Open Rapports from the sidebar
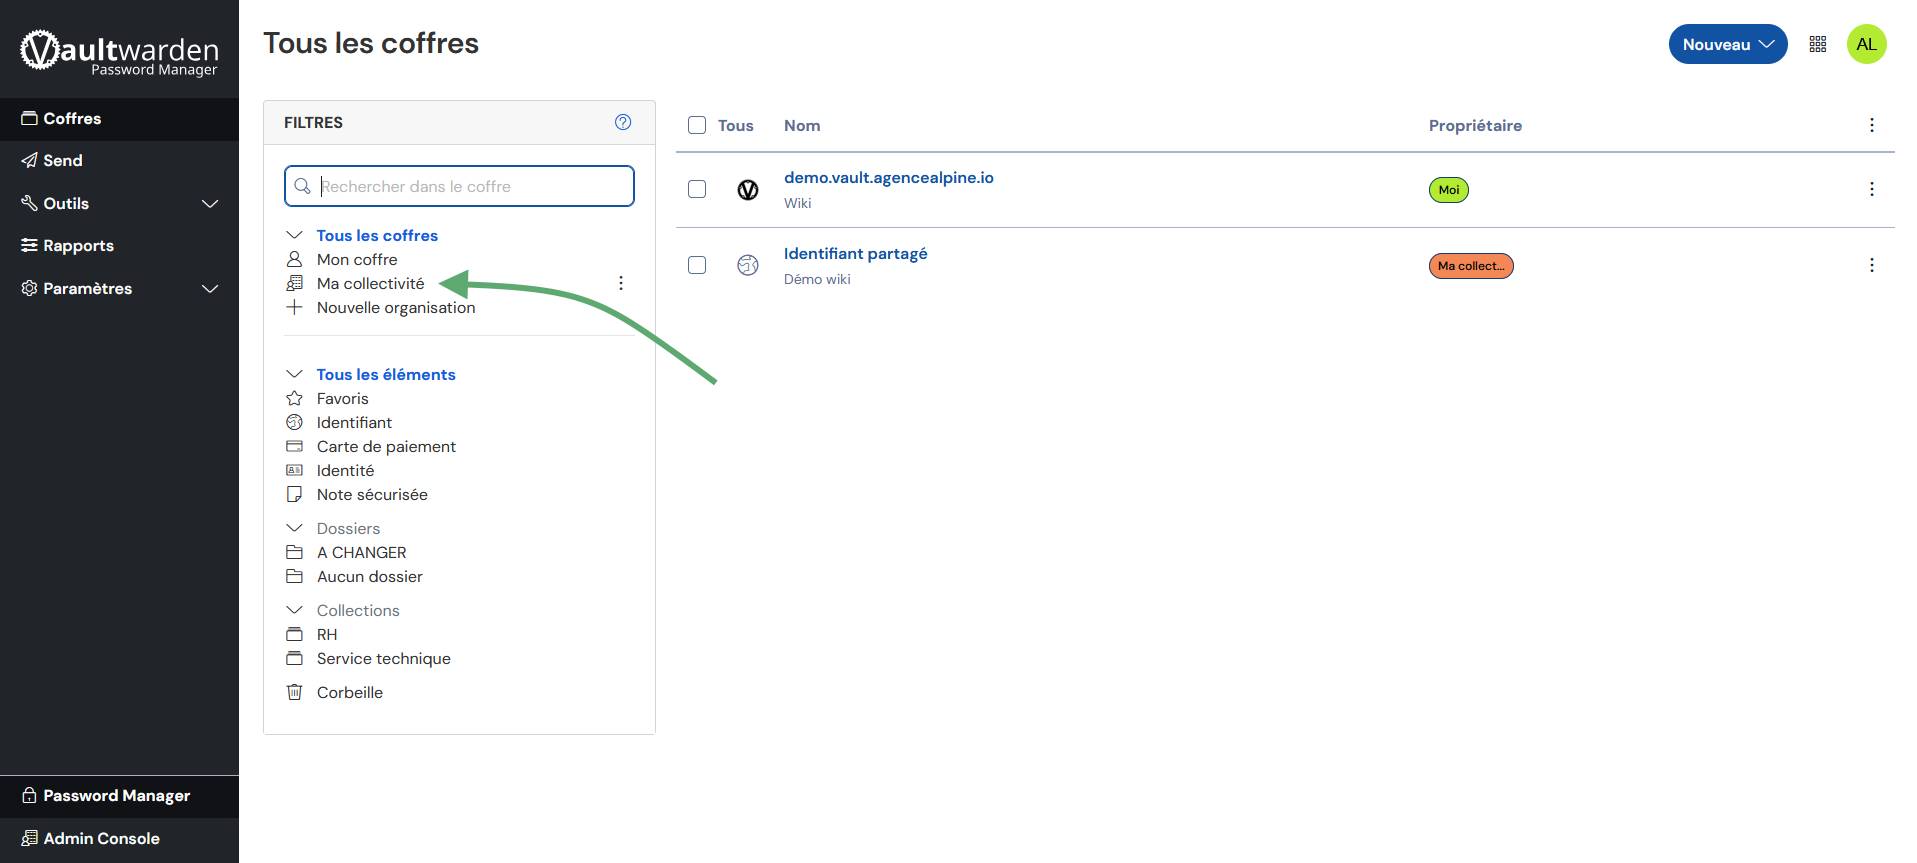 [x=78, y=245]
